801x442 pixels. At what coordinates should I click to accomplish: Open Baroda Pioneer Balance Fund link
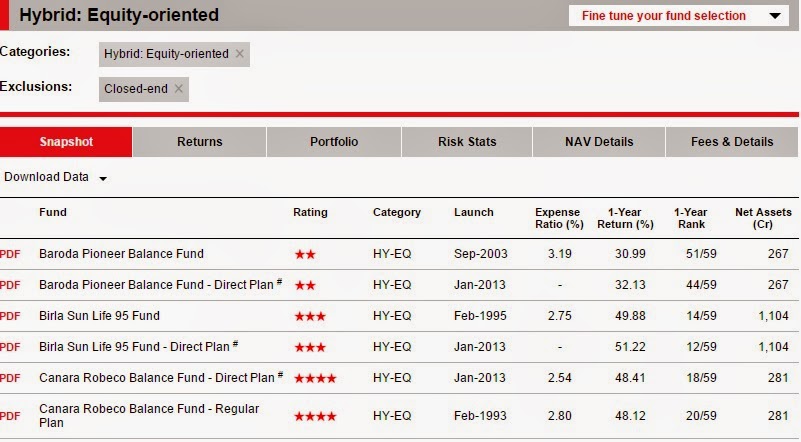[x=121, y=254]
